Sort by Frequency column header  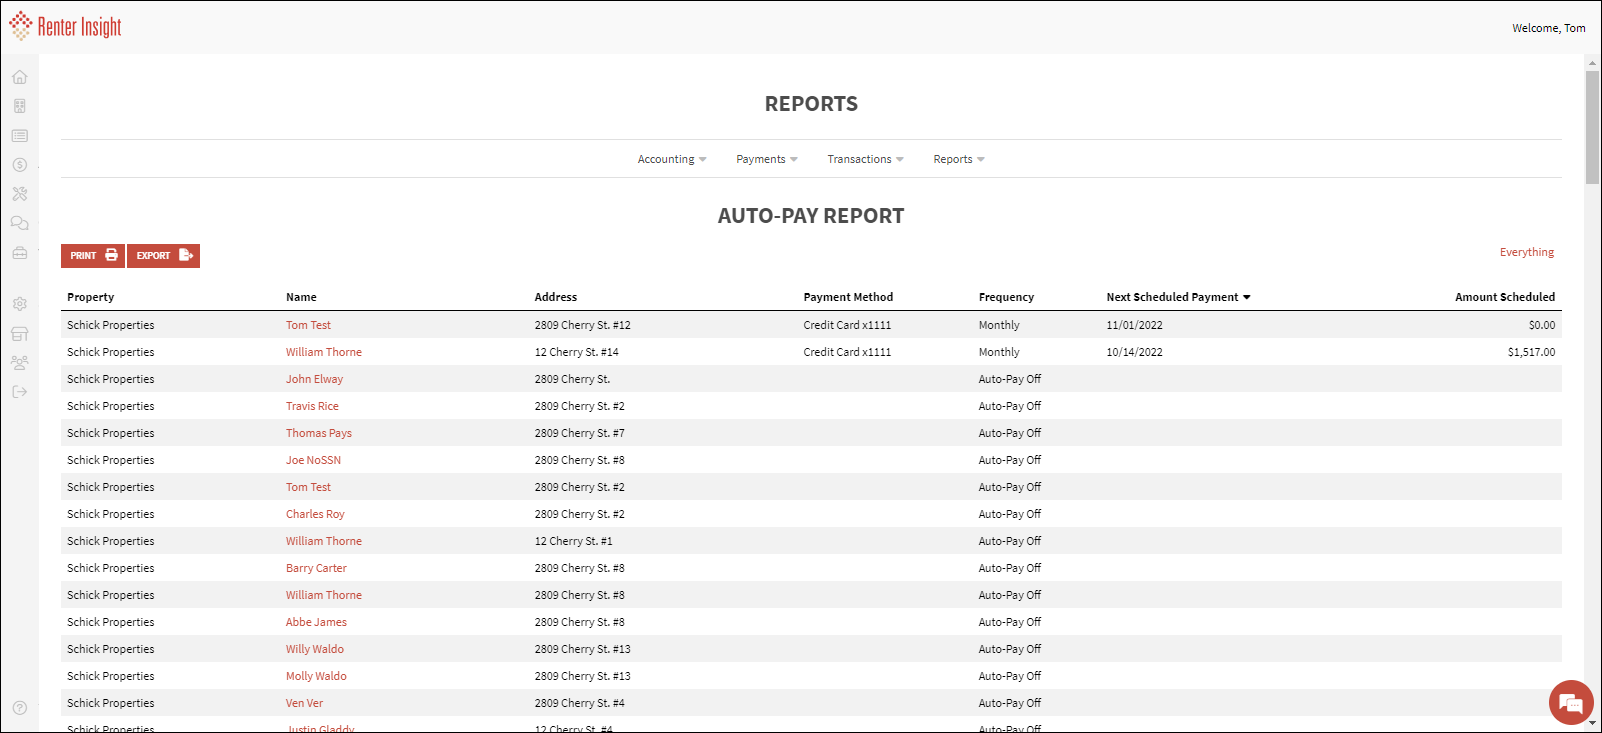[x=1006, y=297]
